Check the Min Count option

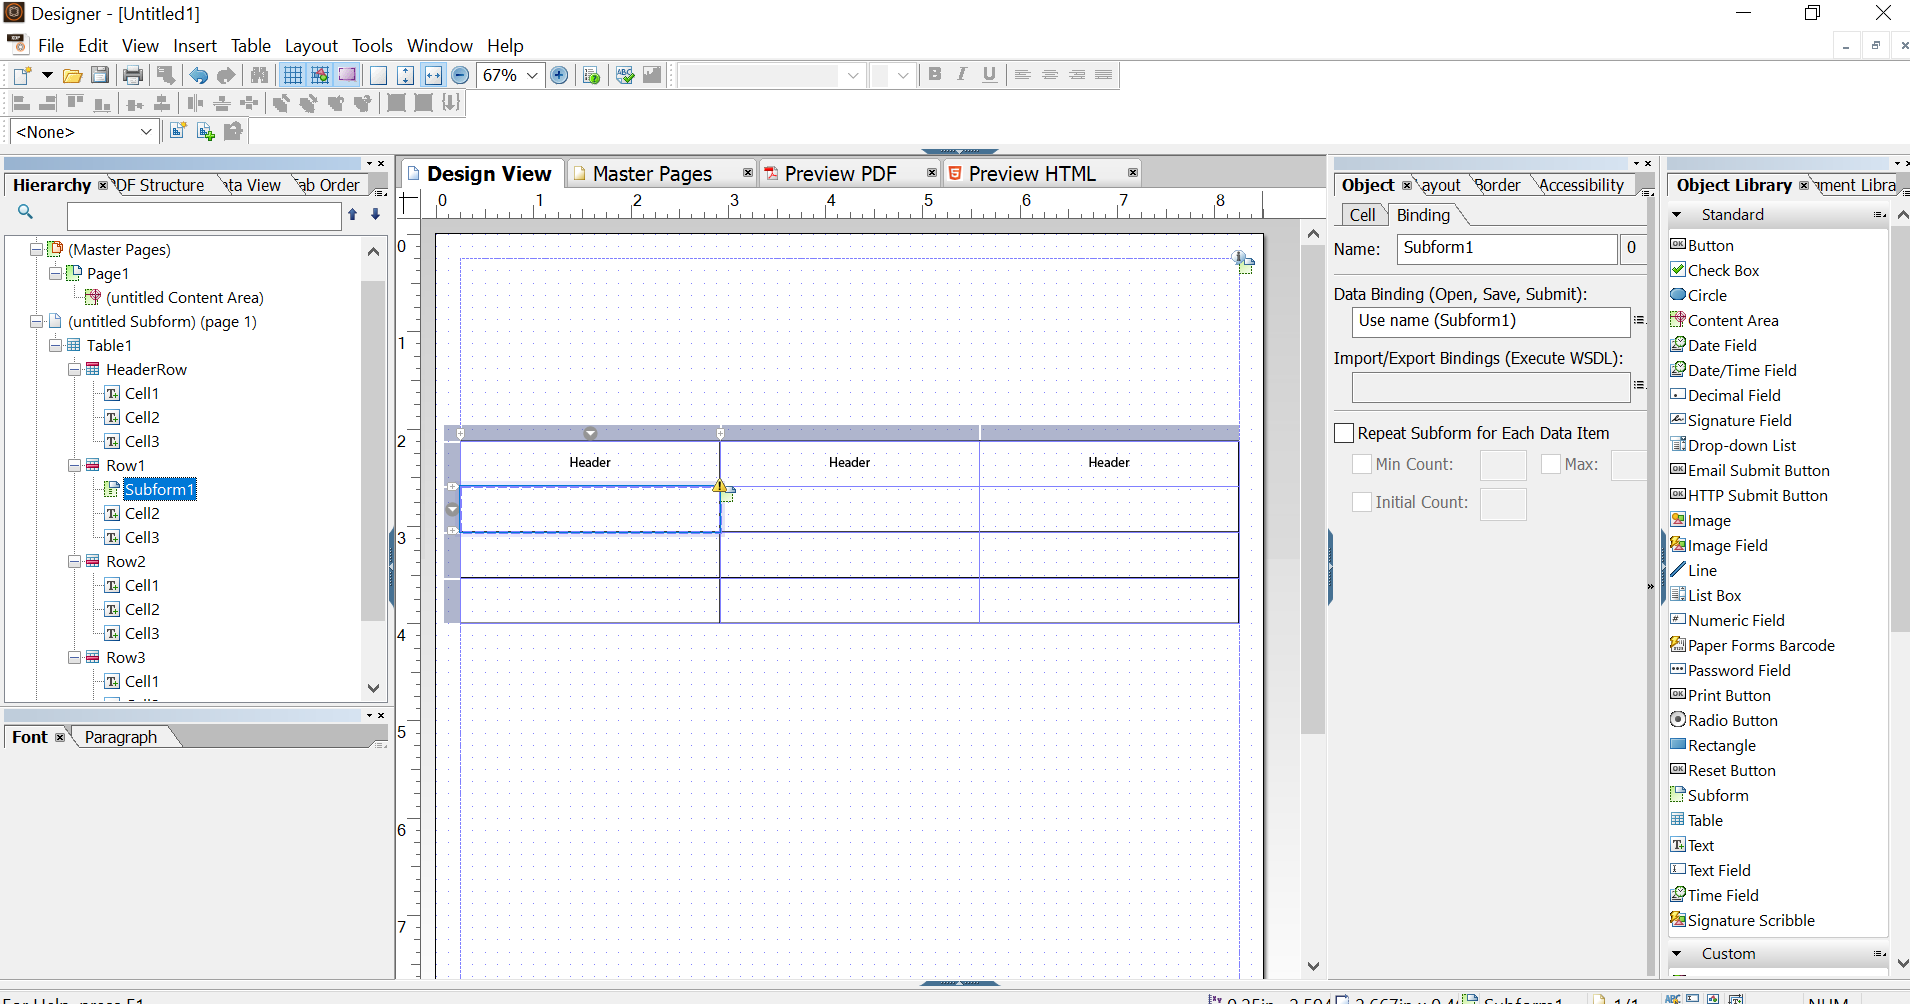1364,464
